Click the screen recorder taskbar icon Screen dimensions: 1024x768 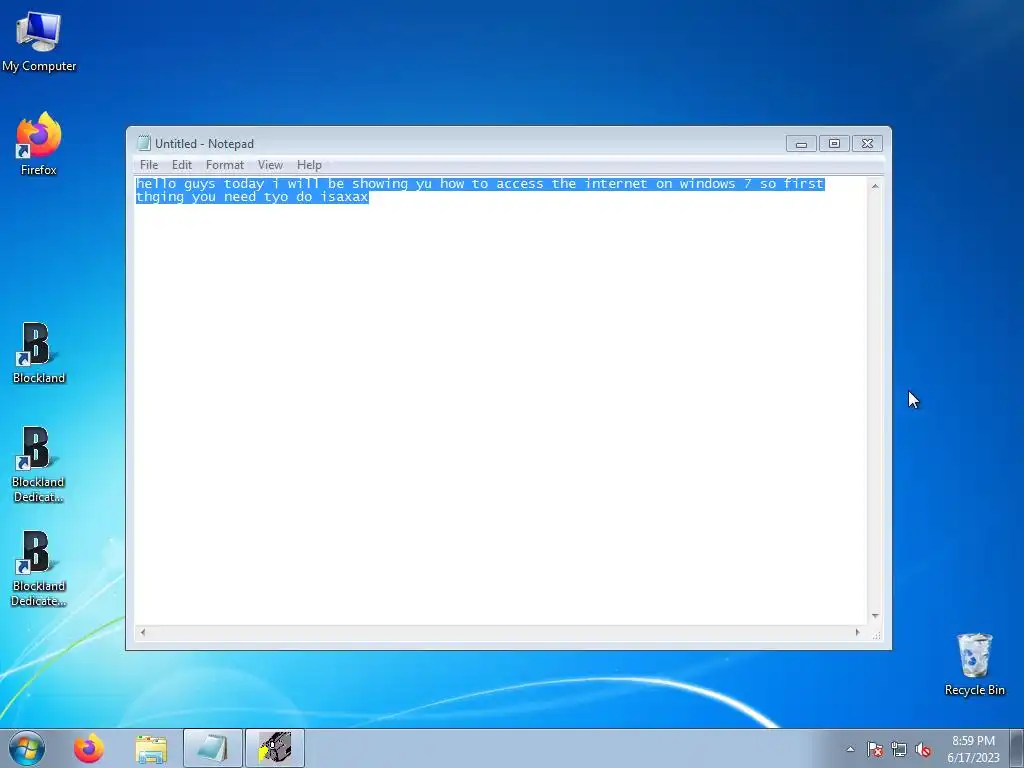[275, 748]
